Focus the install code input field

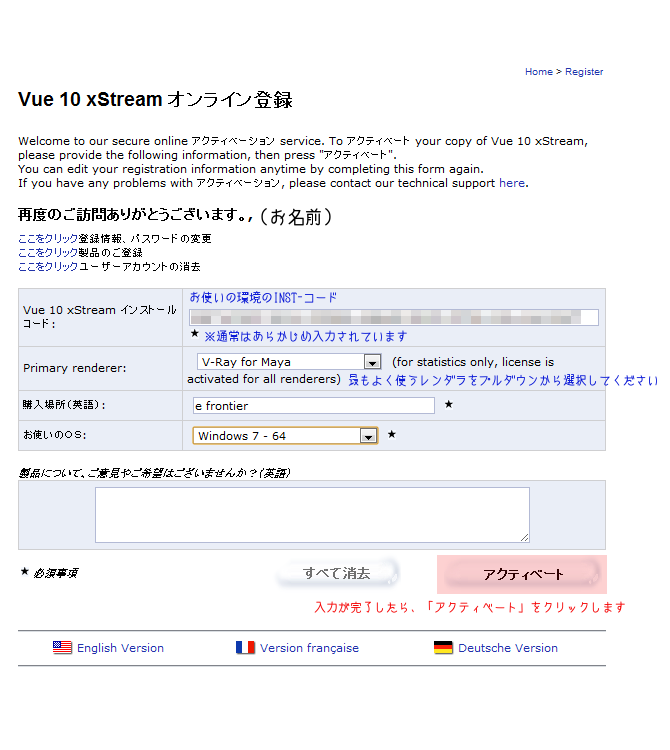(394, 317)
